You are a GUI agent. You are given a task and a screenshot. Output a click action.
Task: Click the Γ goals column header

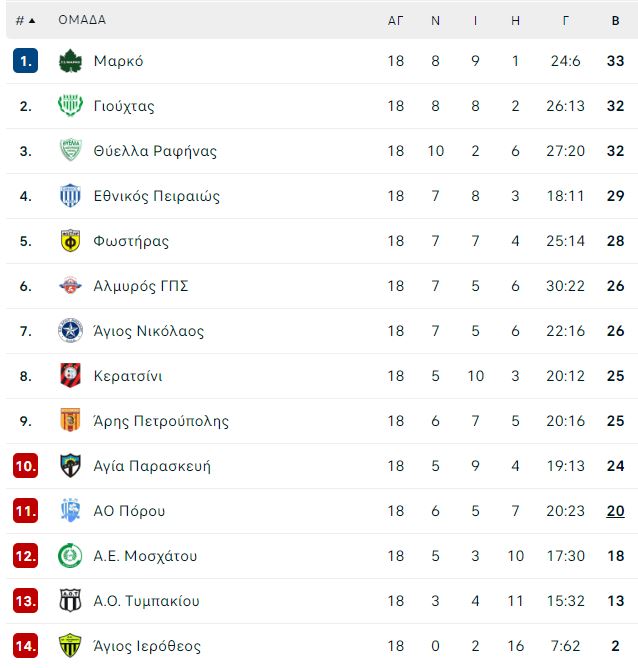click(x=566, y=20)
